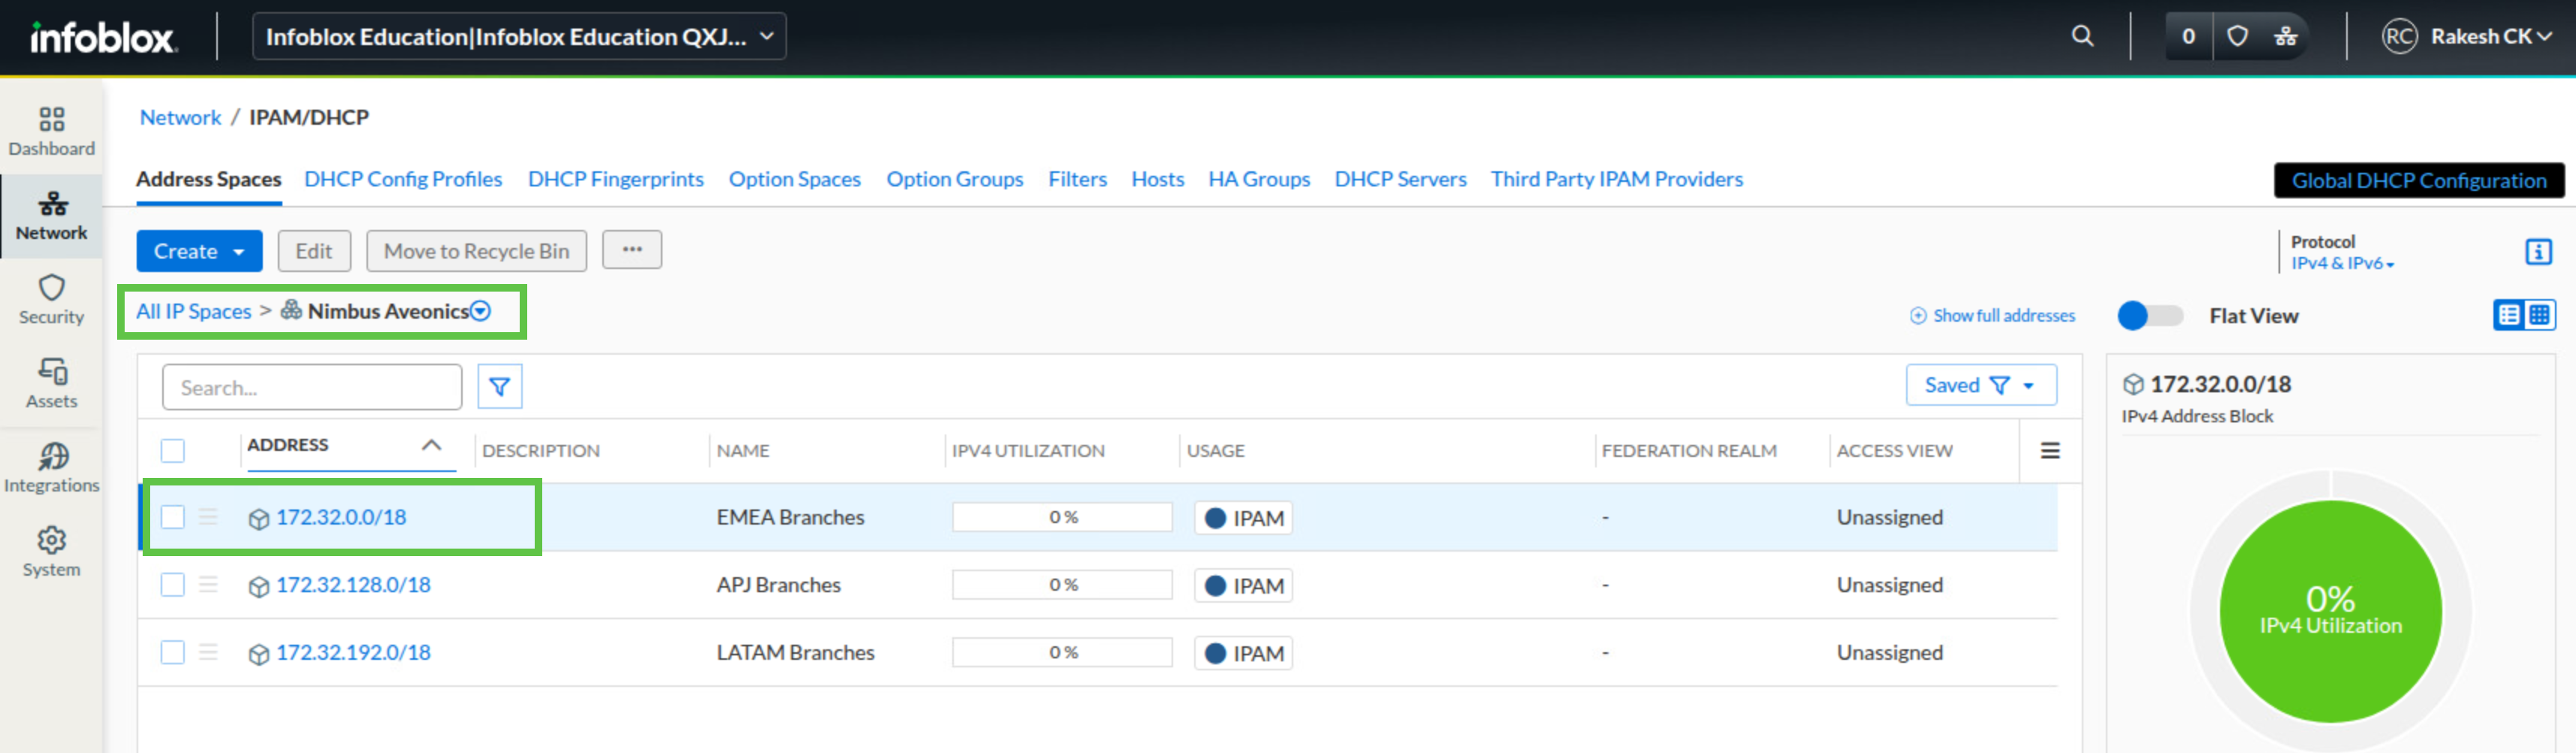Click the Search input field
The image size is (2576, 753).
tap(312, 387)
